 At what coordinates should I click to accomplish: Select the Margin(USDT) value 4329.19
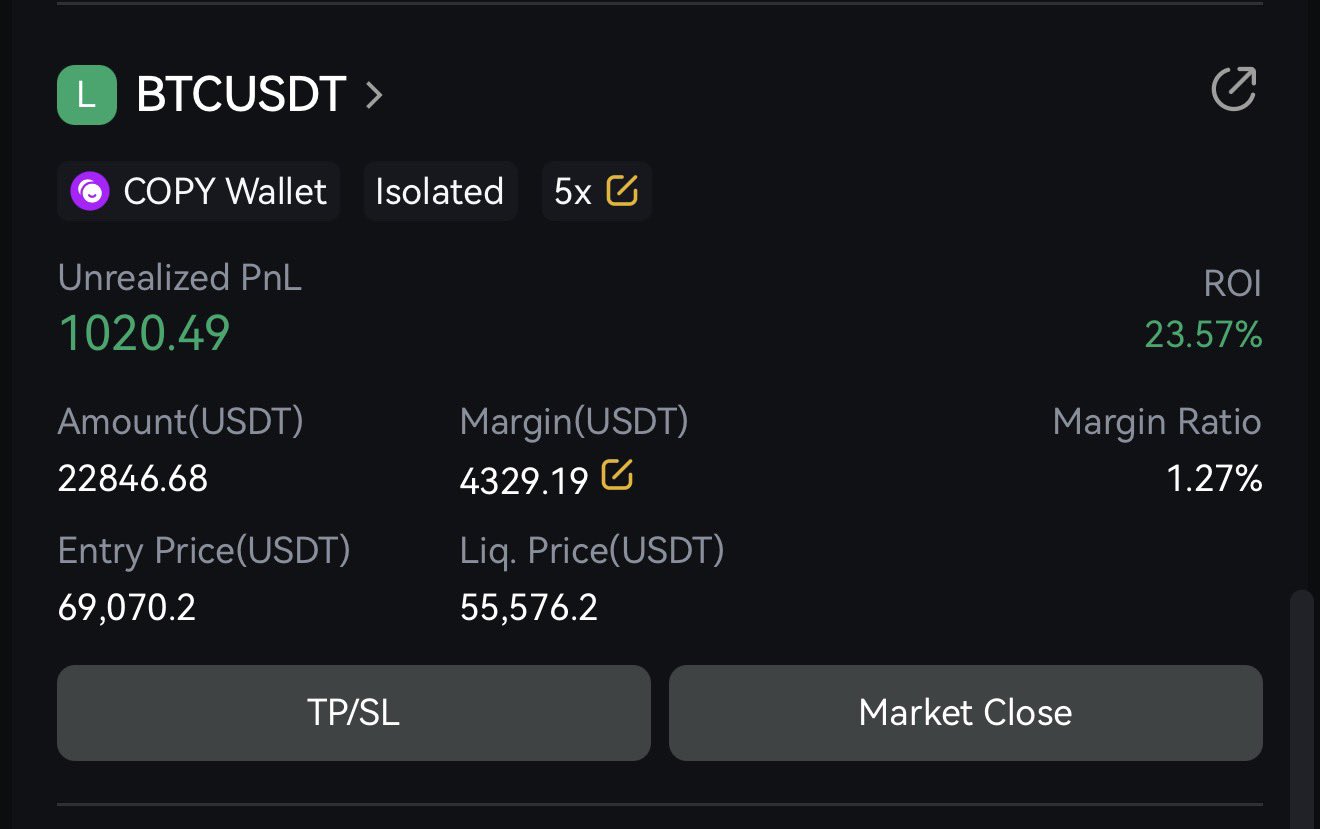click(524, 481)
